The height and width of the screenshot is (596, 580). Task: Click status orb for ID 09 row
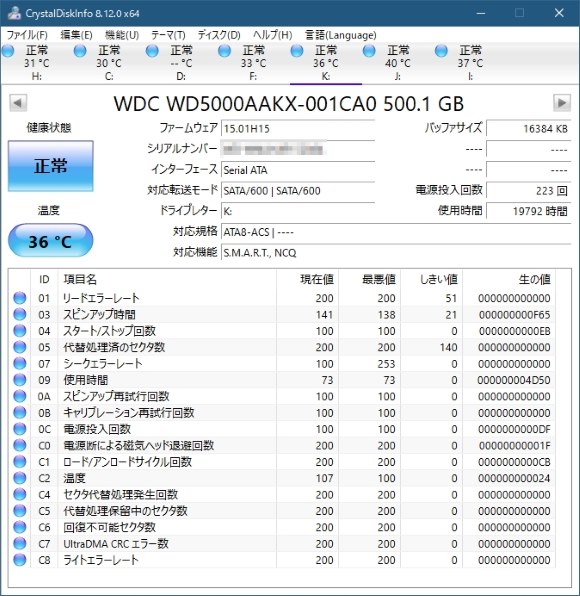tap(20, 380)
